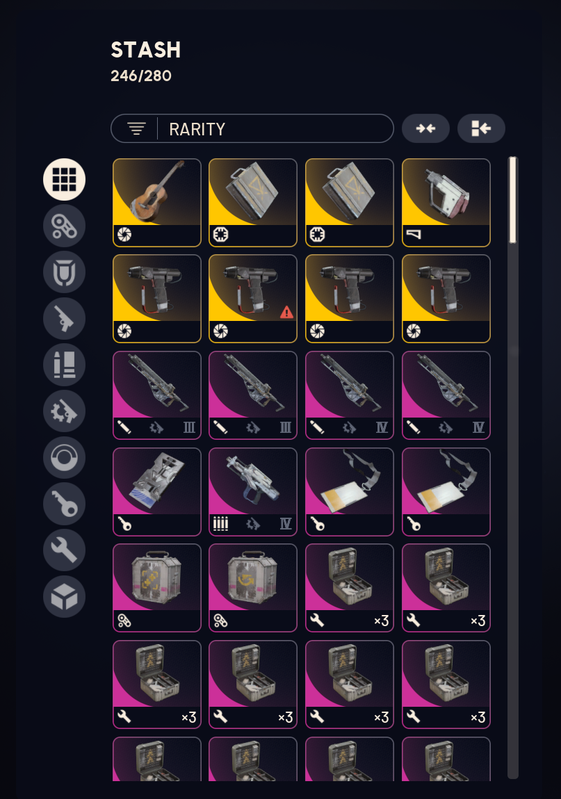Image resolution: width=561 pixels, height=799 pixels.
Task: Select the first keycard with lanyard
Action: pos(350,491)
